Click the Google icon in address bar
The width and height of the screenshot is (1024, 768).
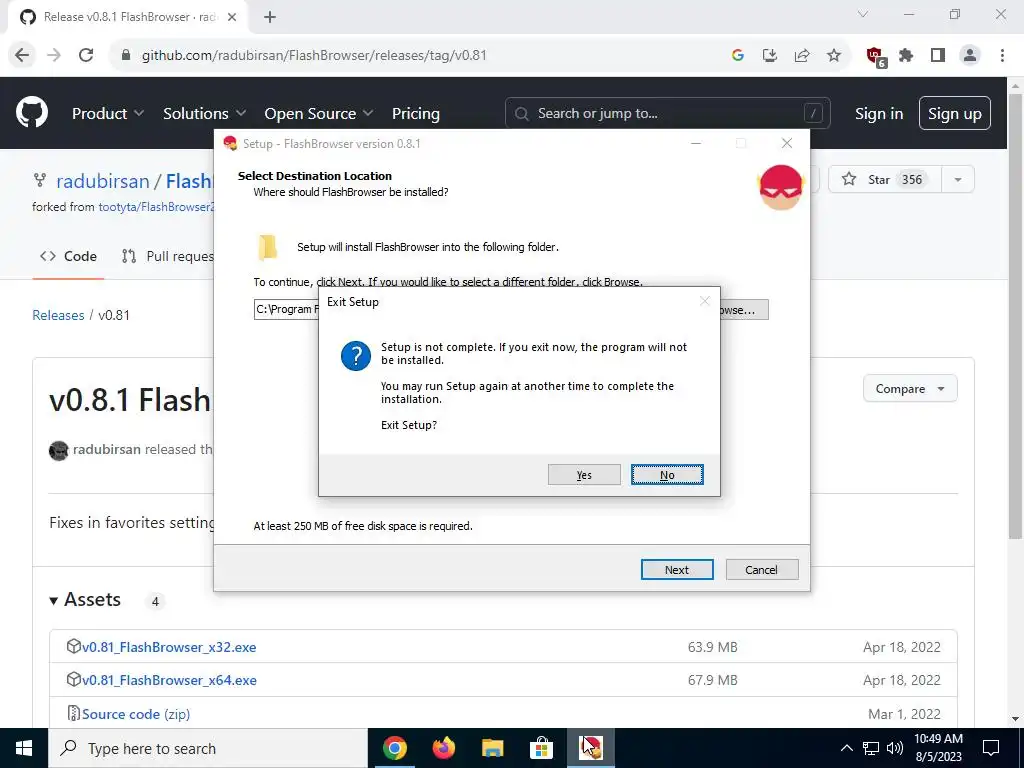tap(738, 56)
